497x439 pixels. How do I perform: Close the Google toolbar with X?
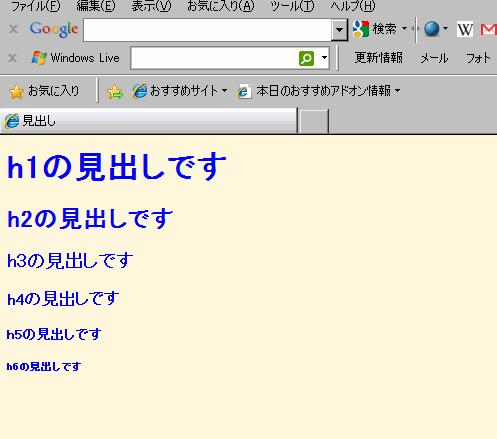13,29
